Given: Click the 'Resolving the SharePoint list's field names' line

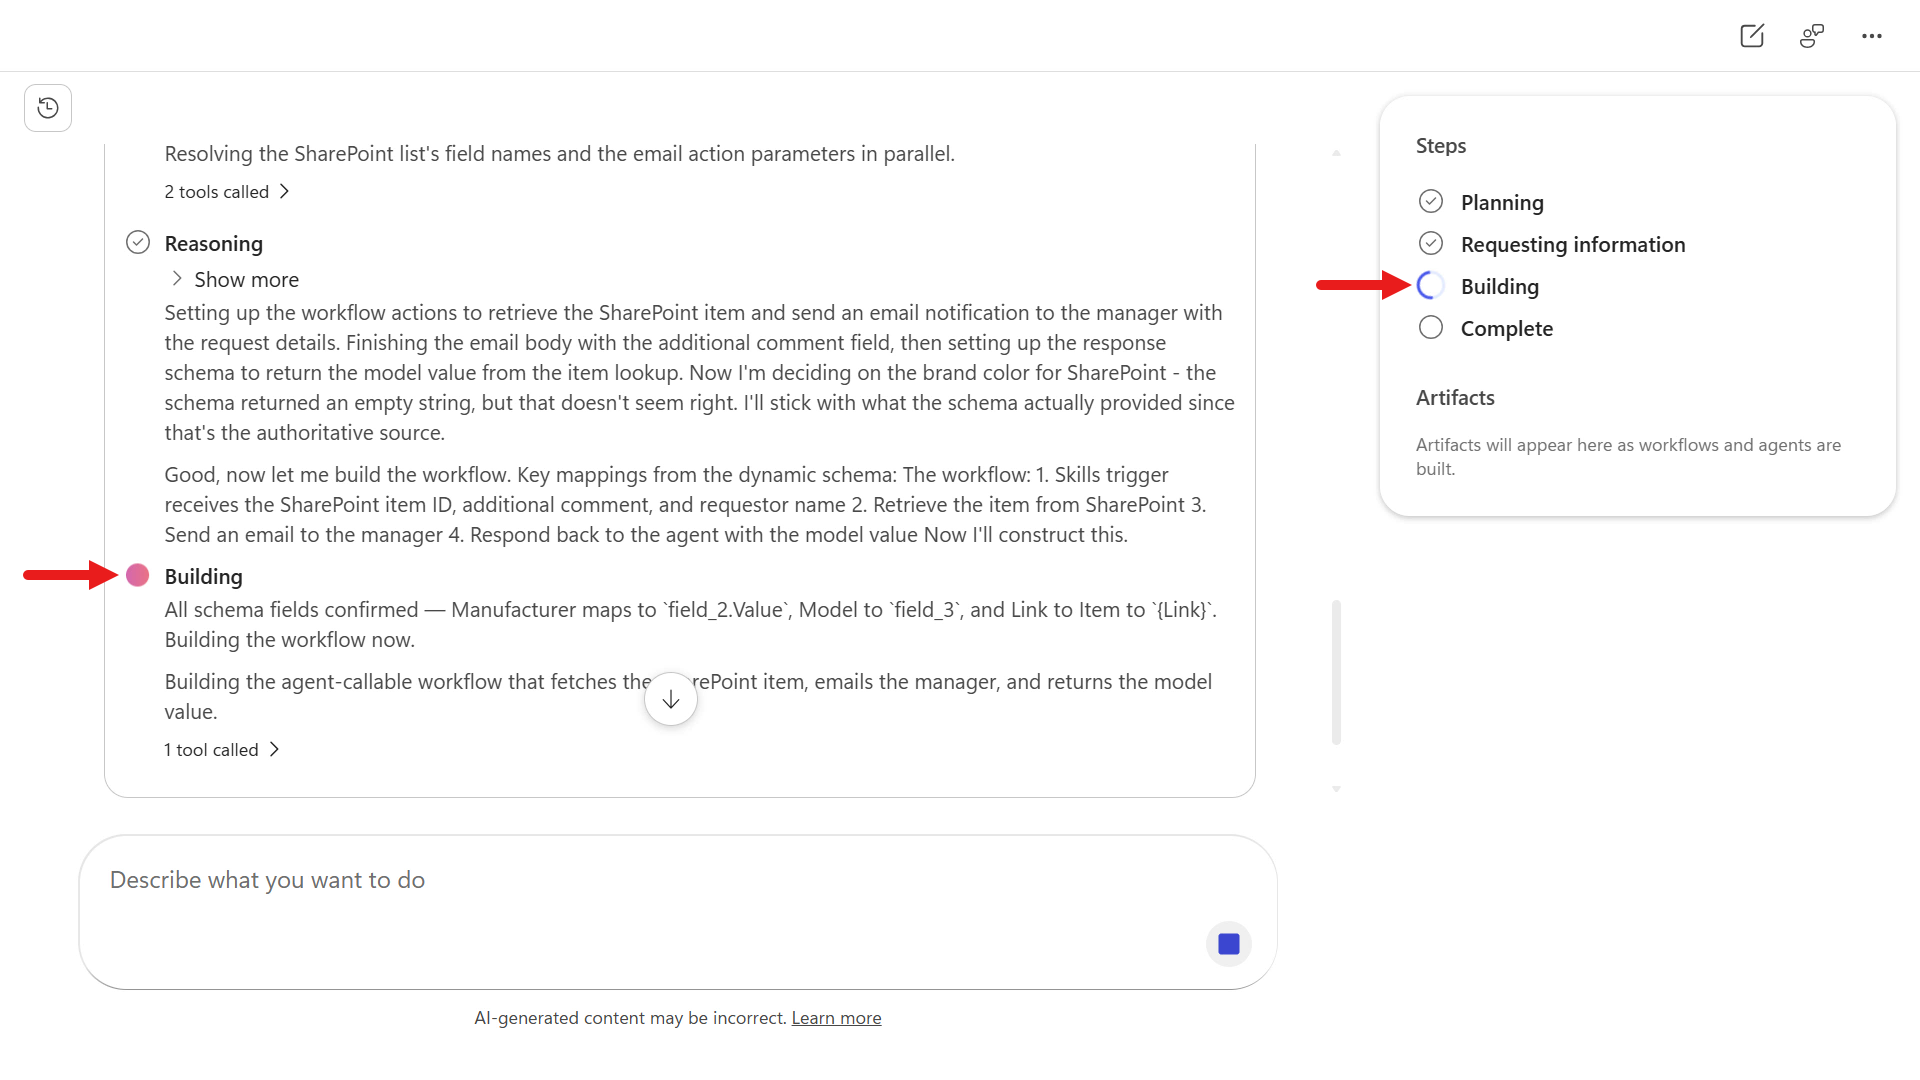Looking at the screenshot, I should (x=560, y=153).
